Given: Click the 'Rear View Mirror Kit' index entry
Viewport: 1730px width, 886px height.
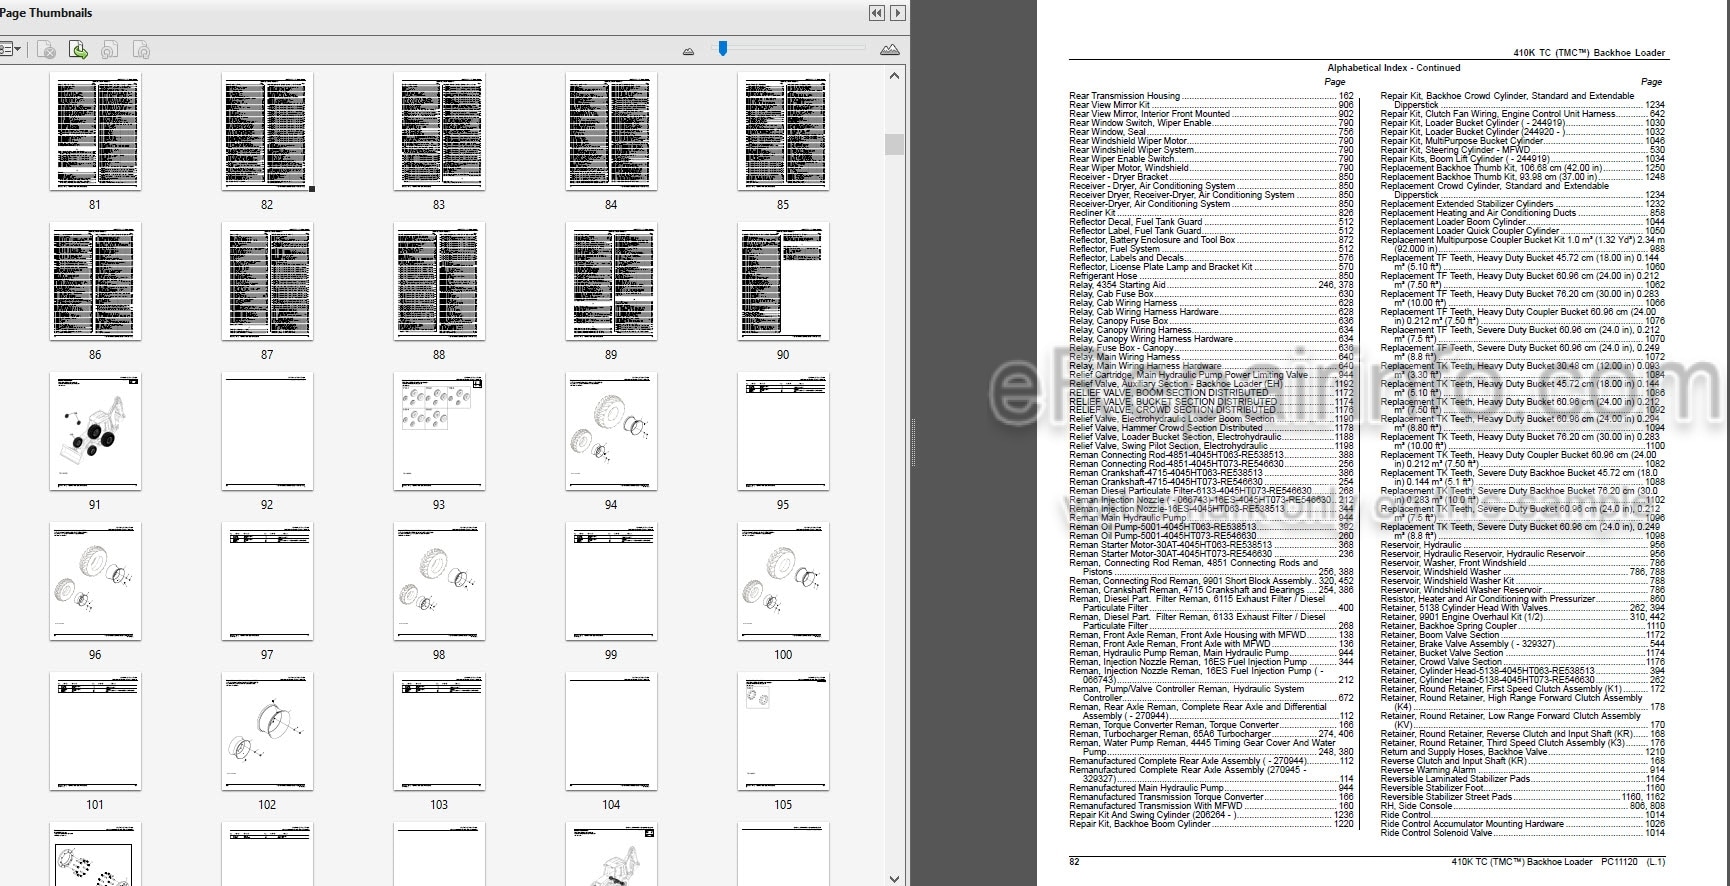Looking at the screenshot, I should (x=1109, y=105).
